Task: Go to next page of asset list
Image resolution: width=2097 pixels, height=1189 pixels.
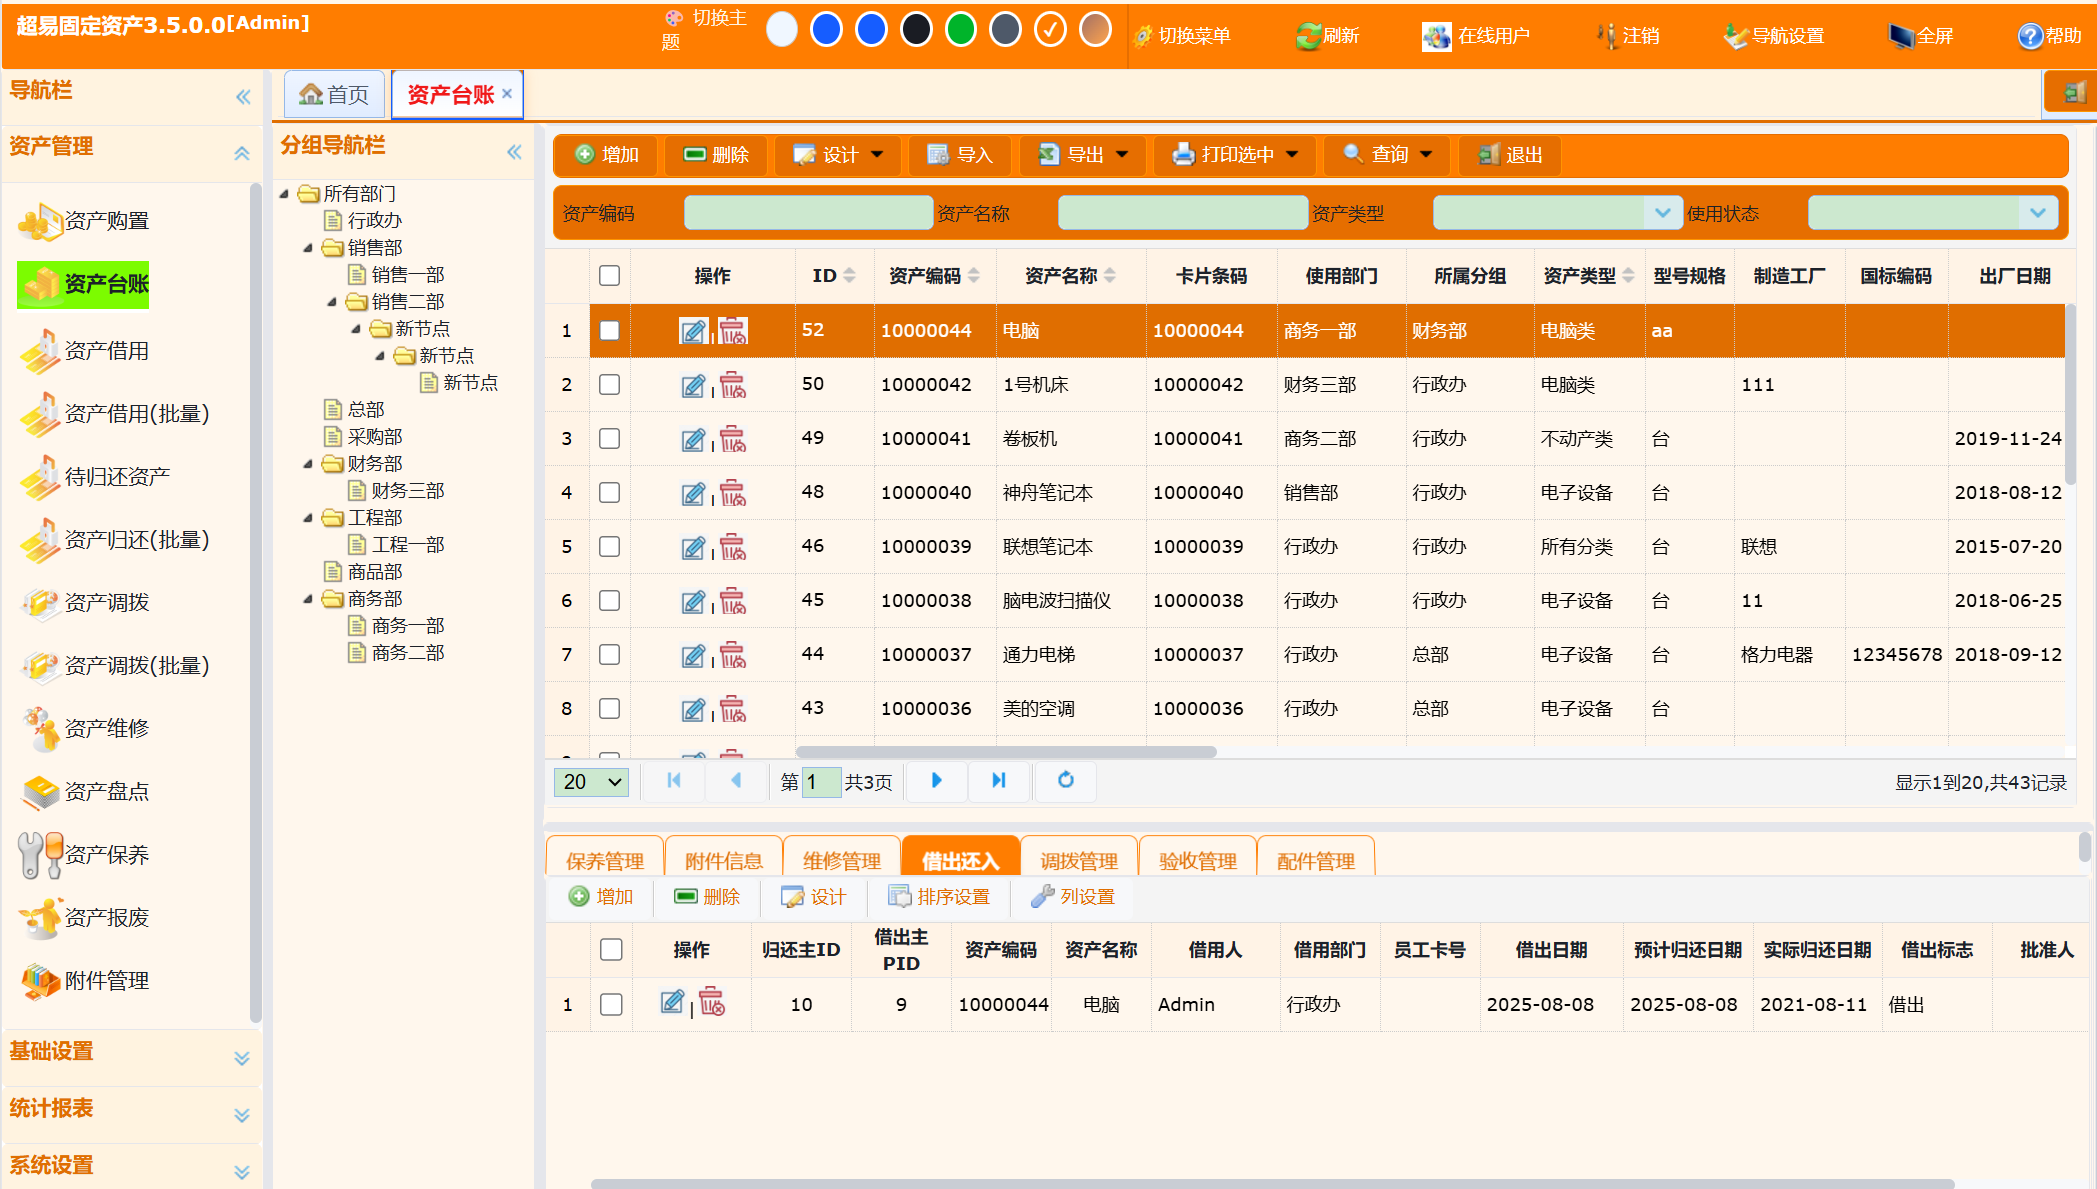Action: tap(936, 781)
